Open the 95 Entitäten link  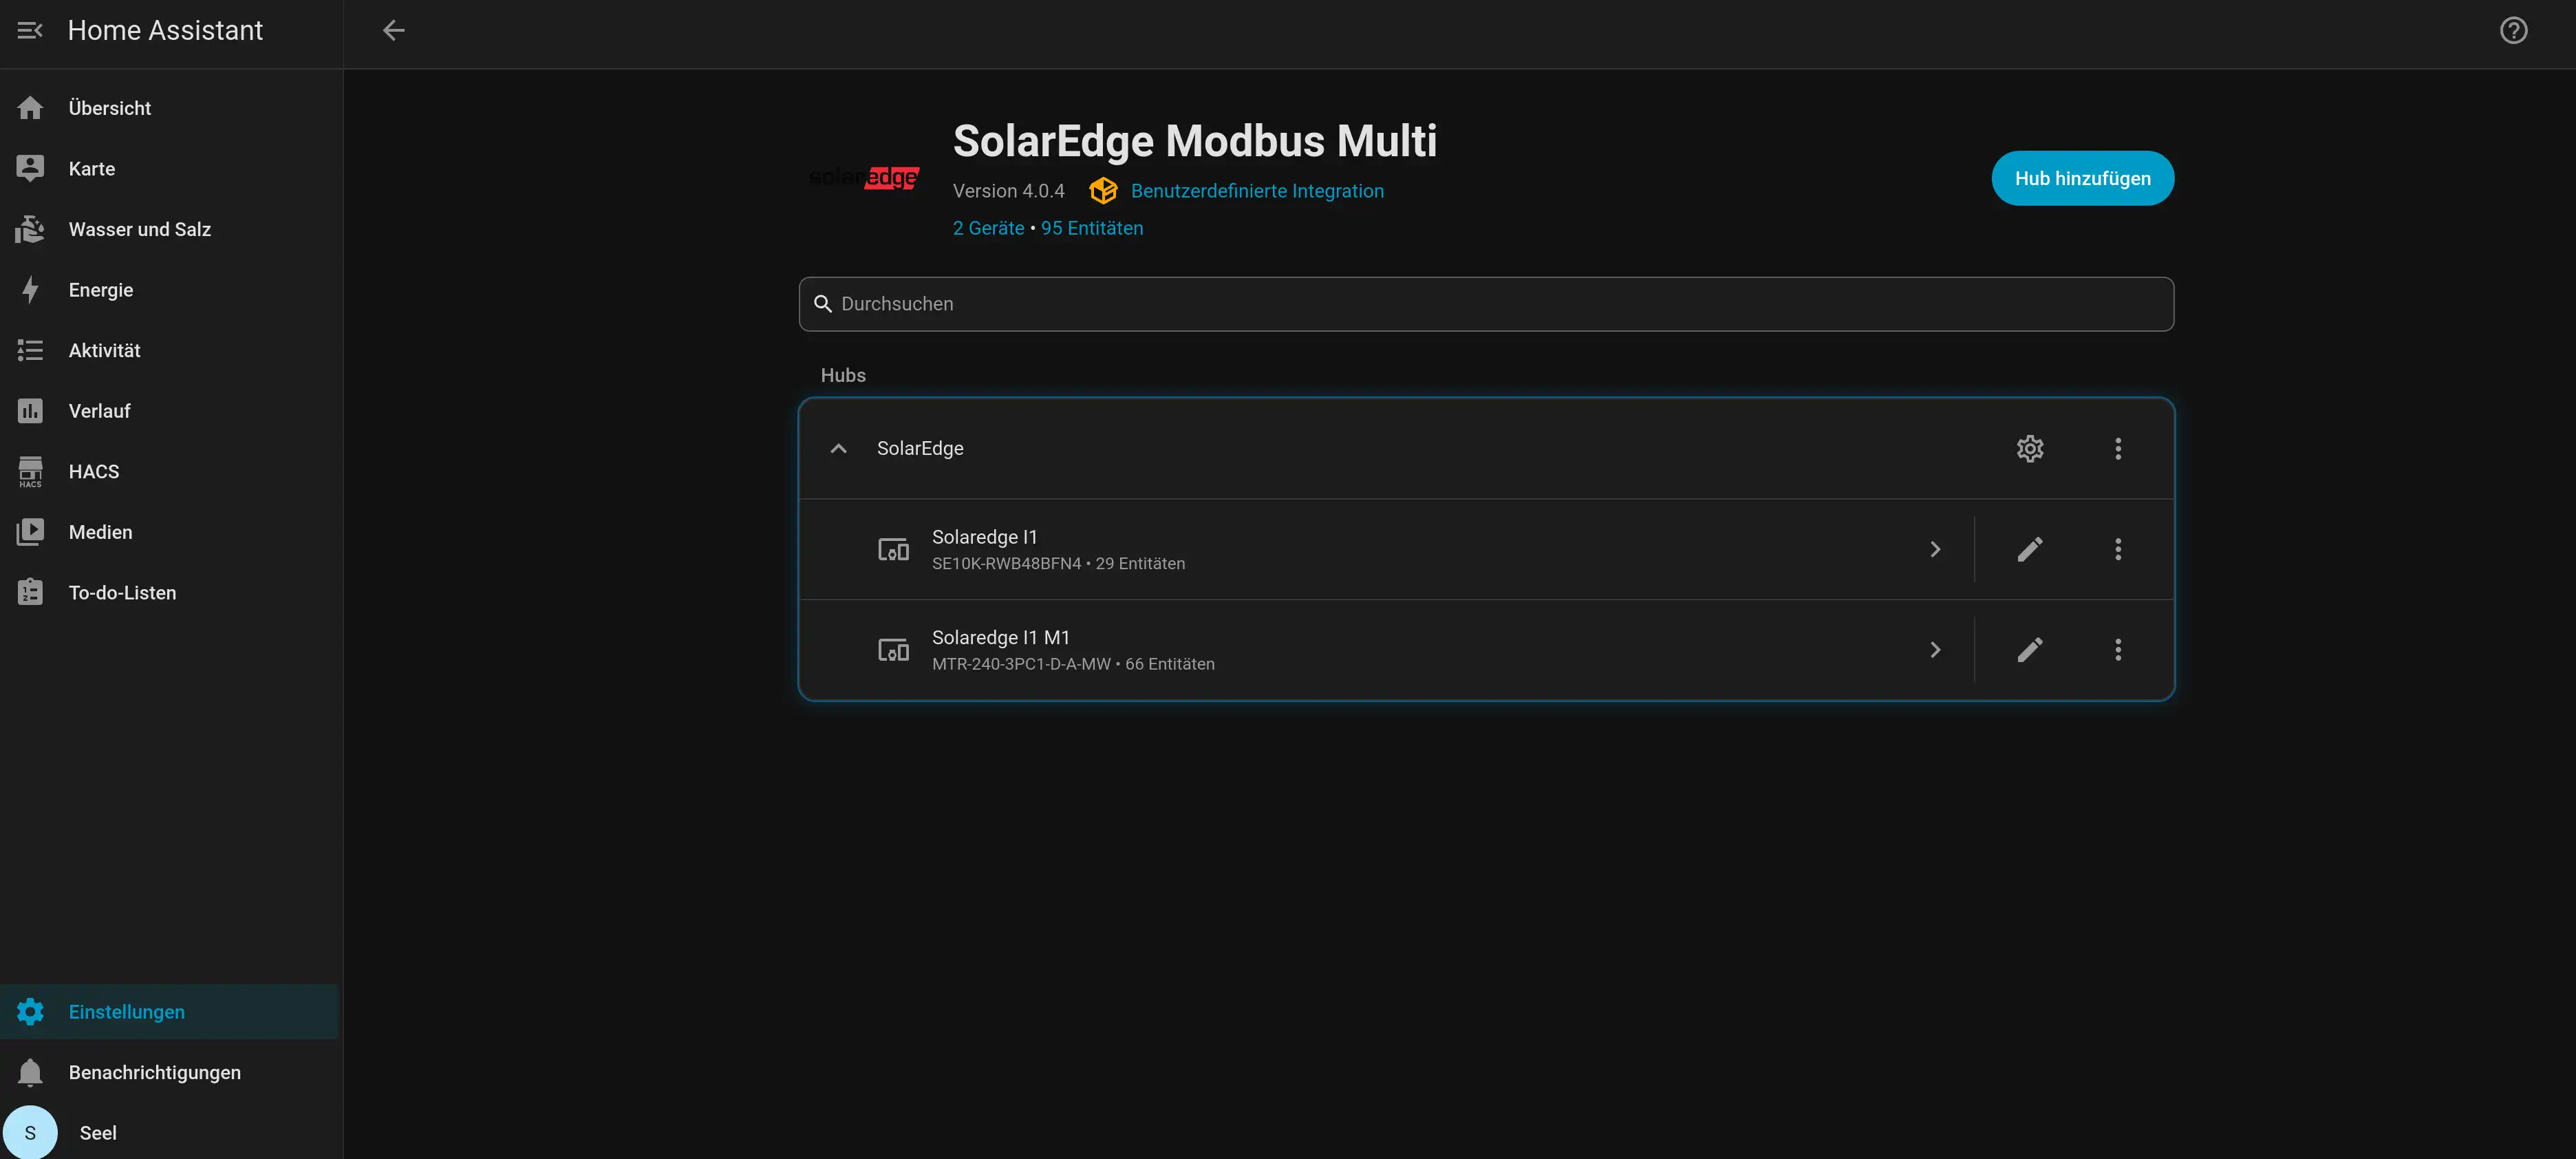(x=1092, y=228)
